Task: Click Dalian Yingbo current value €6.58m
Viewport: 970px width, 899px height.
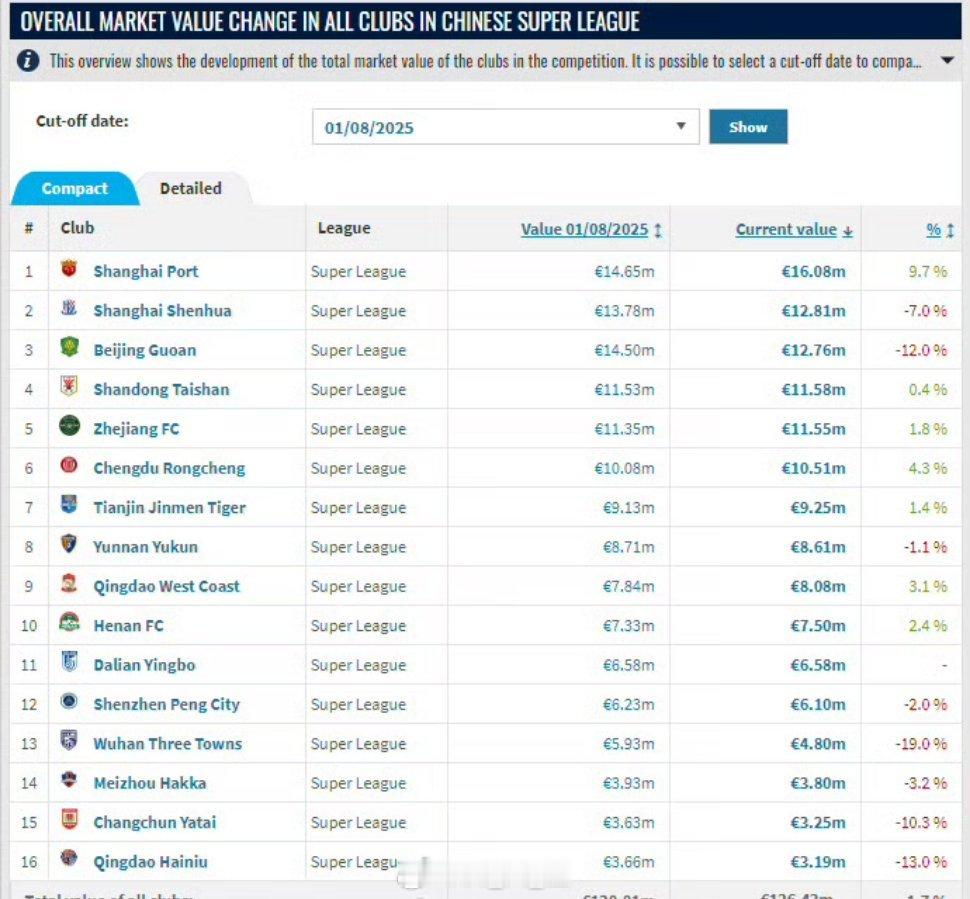Action: coord(818,665)
